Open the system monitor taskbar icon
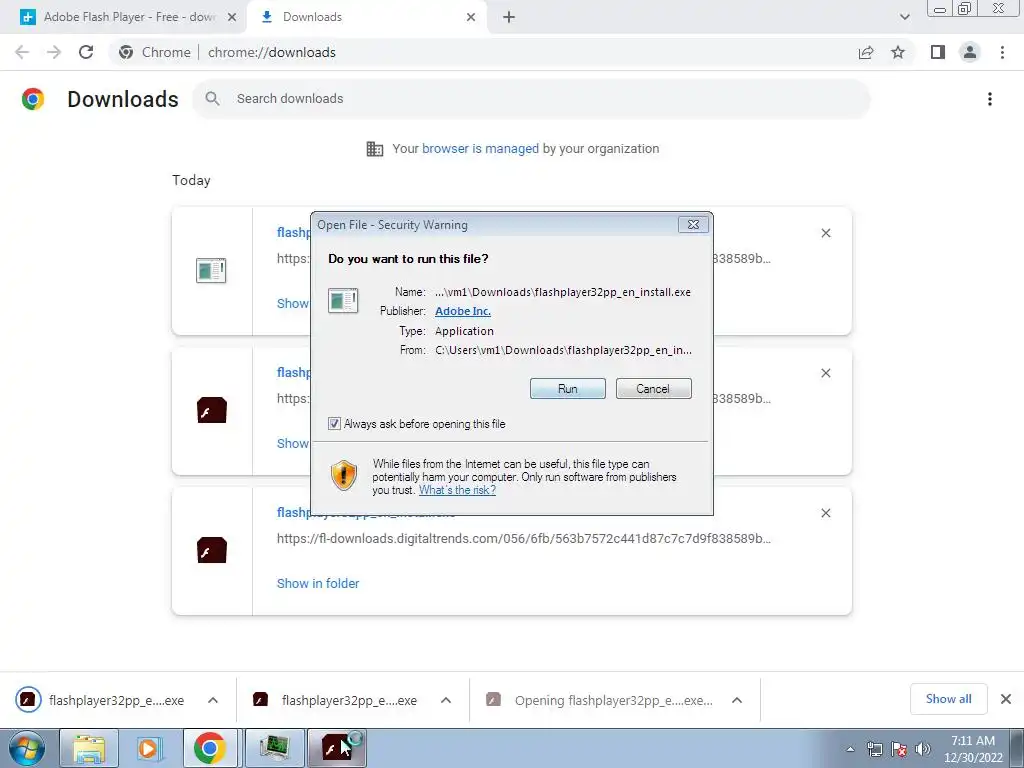 (274, 748)
